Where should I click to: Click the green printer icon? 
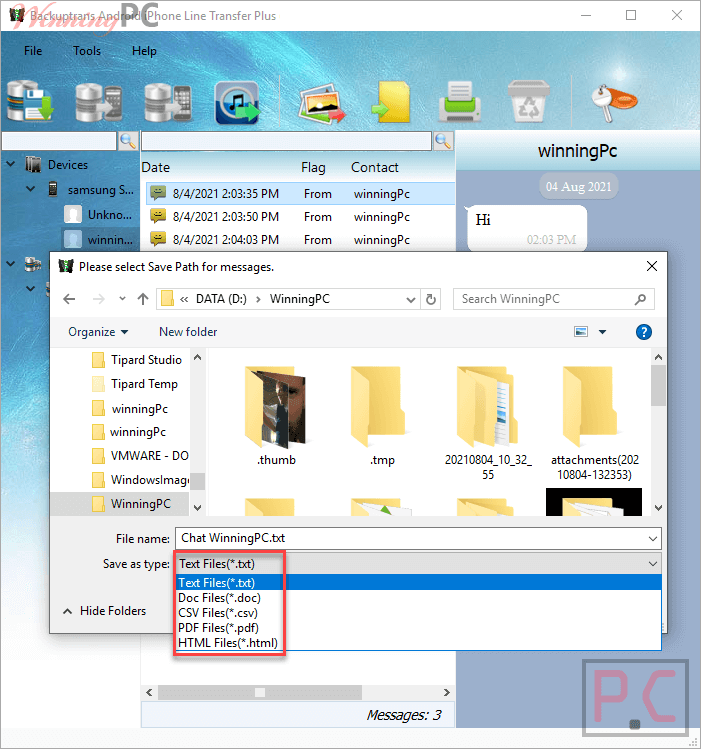pos(460,102)
